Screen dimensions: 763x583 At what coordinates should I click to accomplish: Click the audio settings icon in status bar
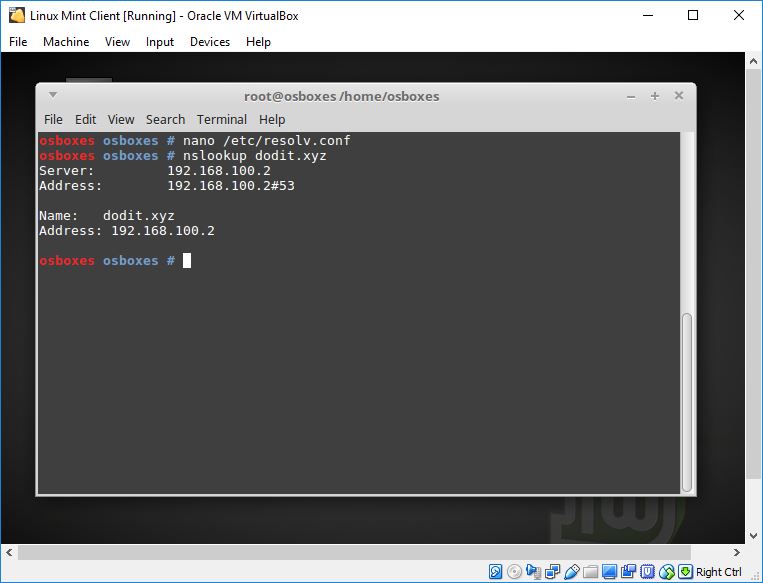533,571
